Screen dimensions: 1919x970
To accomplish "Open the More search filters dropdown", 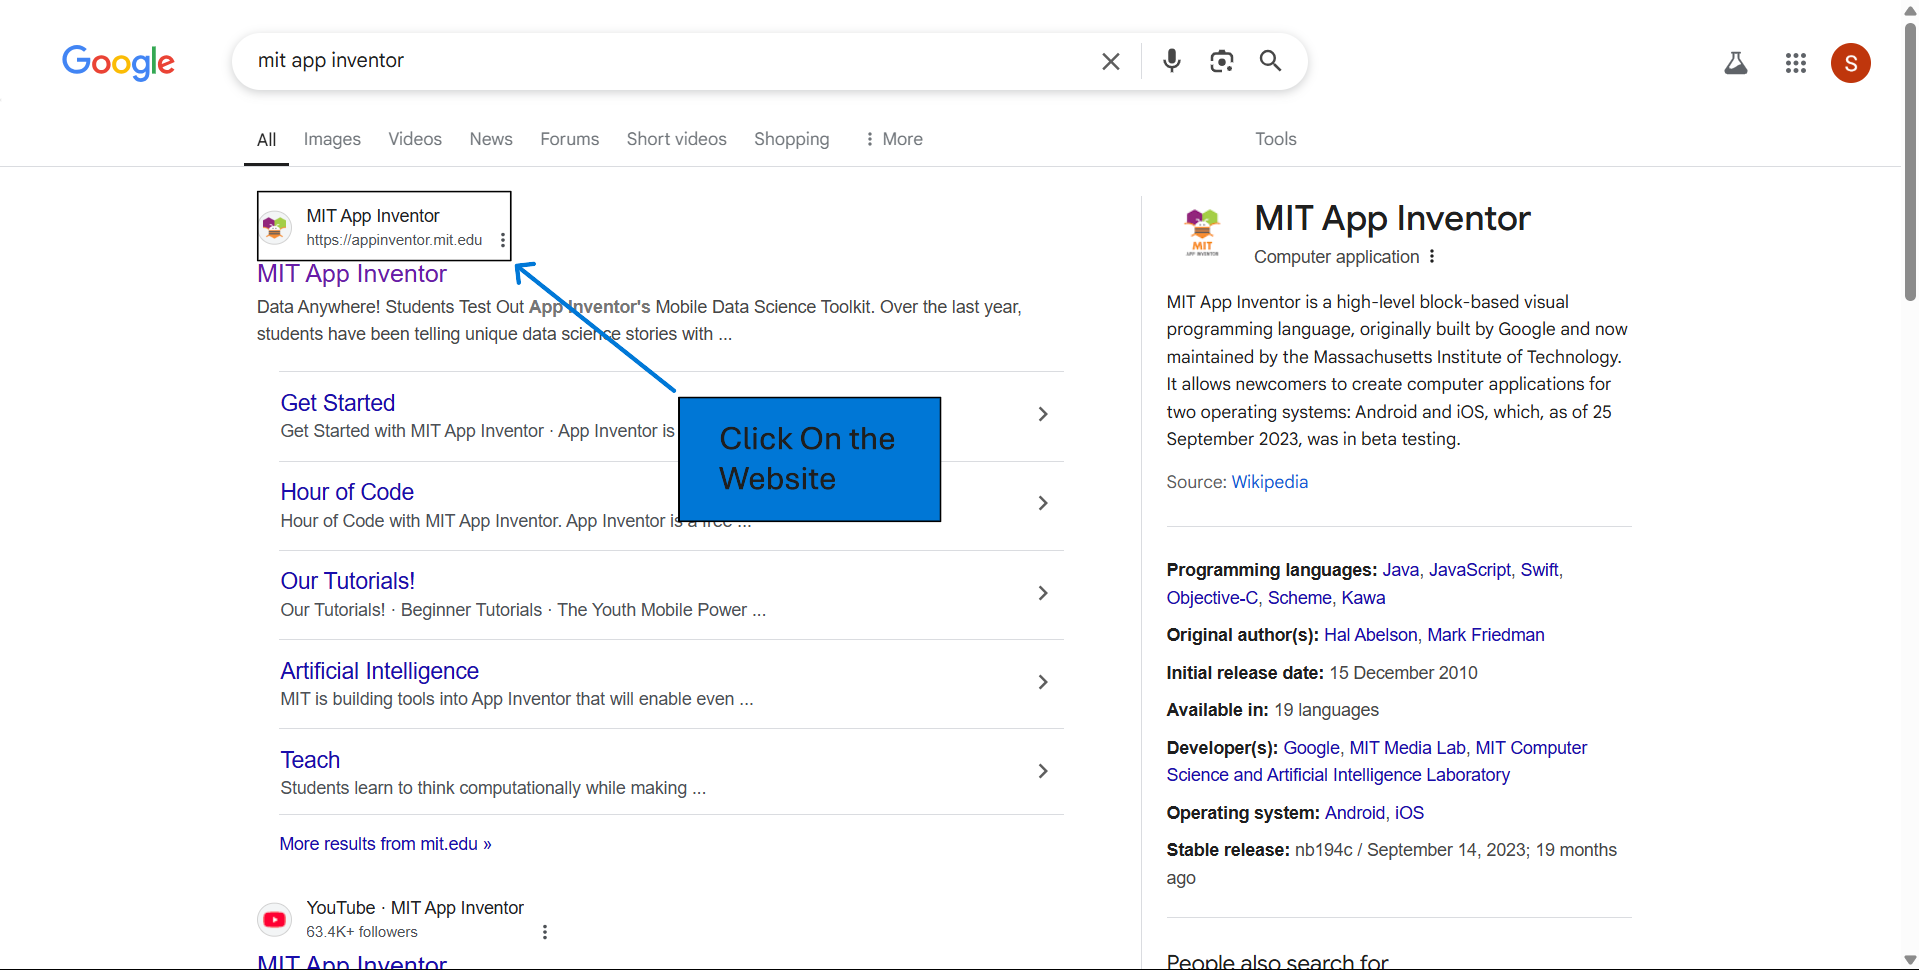I will click(x=894, y=139).
